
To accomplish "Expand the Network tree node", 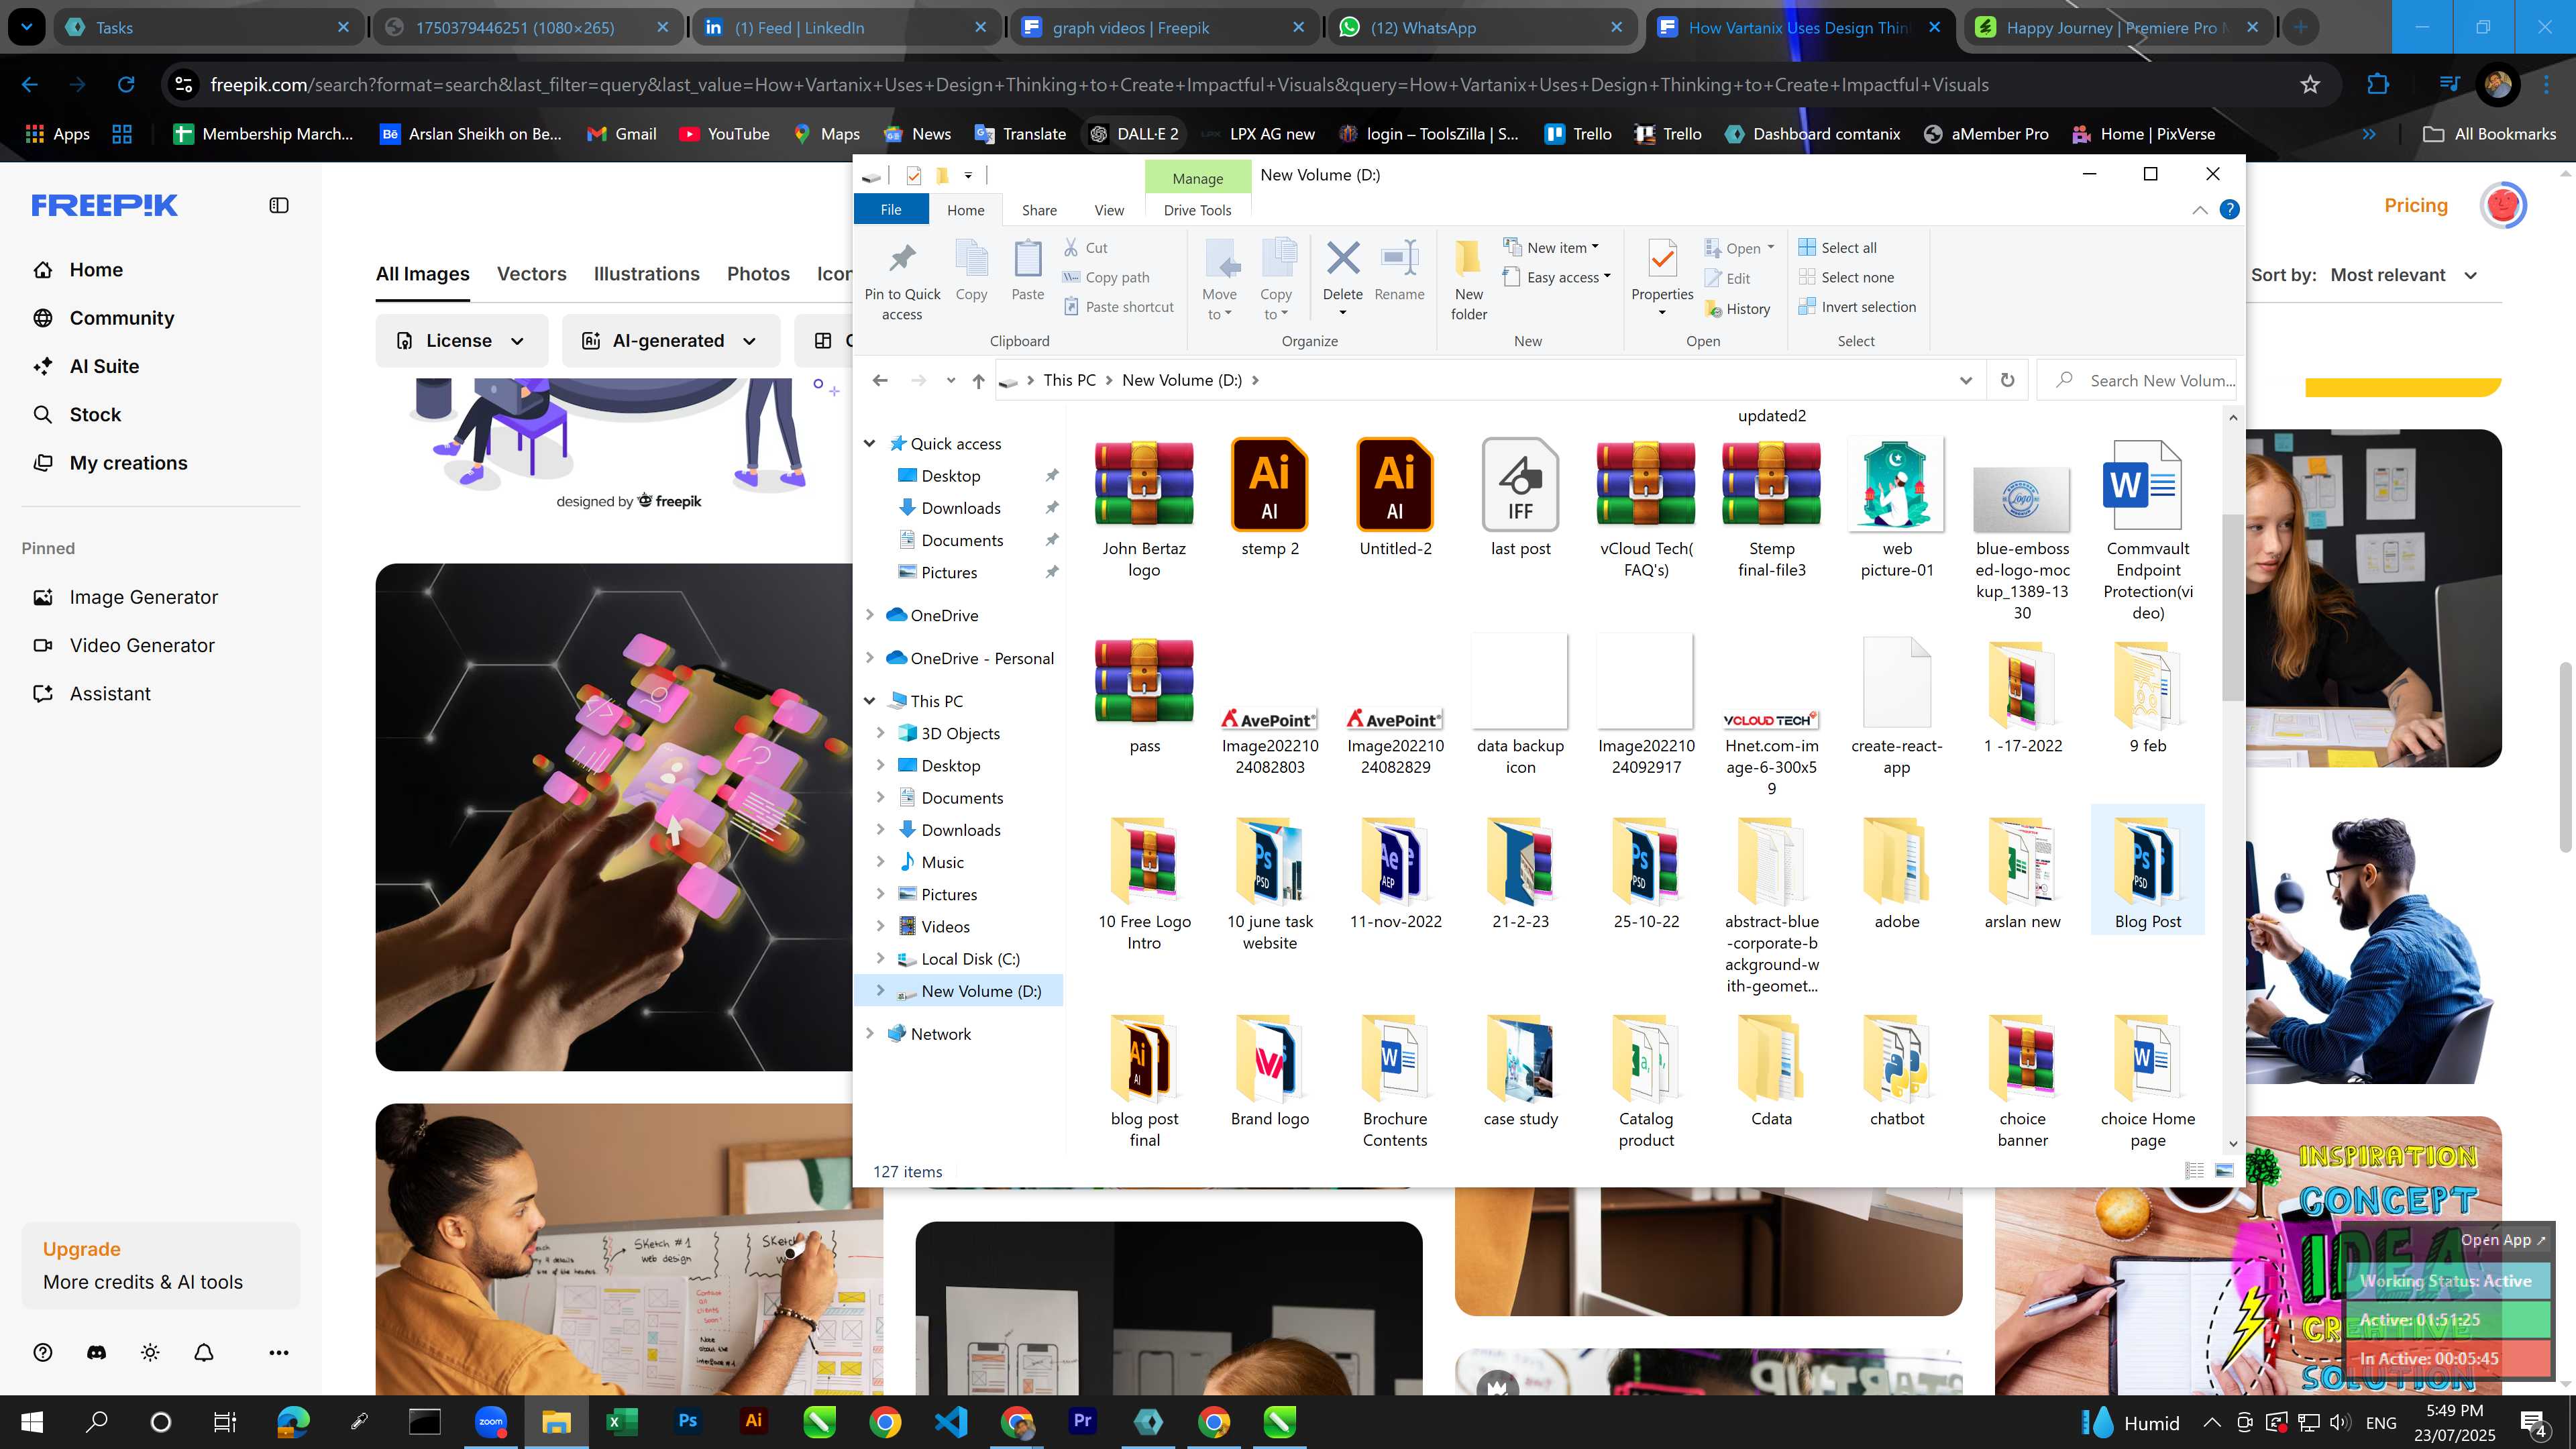I will tap(869, 1034).
